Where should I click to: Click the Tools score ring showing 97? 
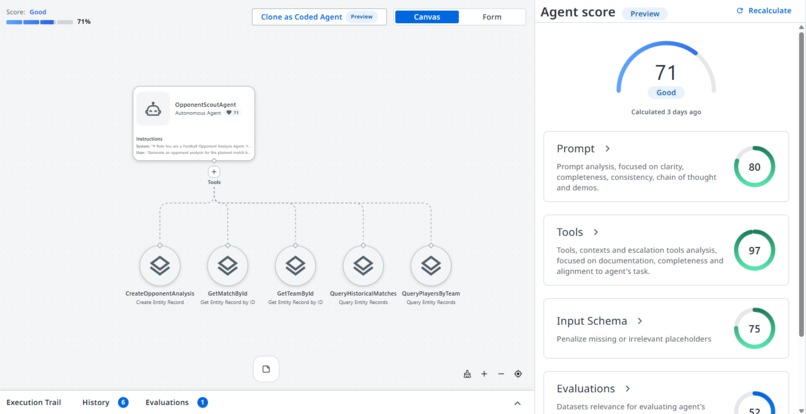click(754, 250)
